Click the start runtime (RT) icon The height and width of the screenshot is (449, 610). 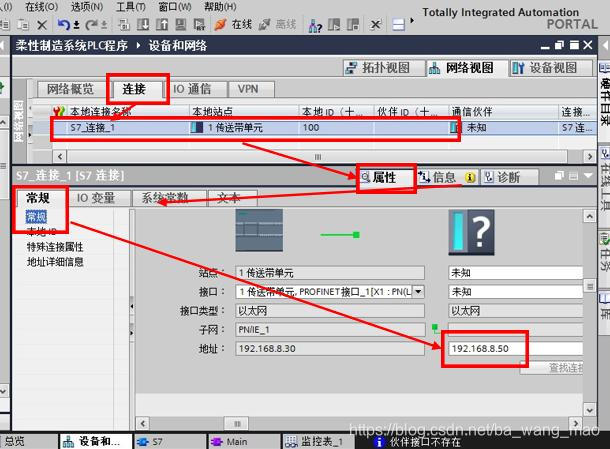pos(199,25)
